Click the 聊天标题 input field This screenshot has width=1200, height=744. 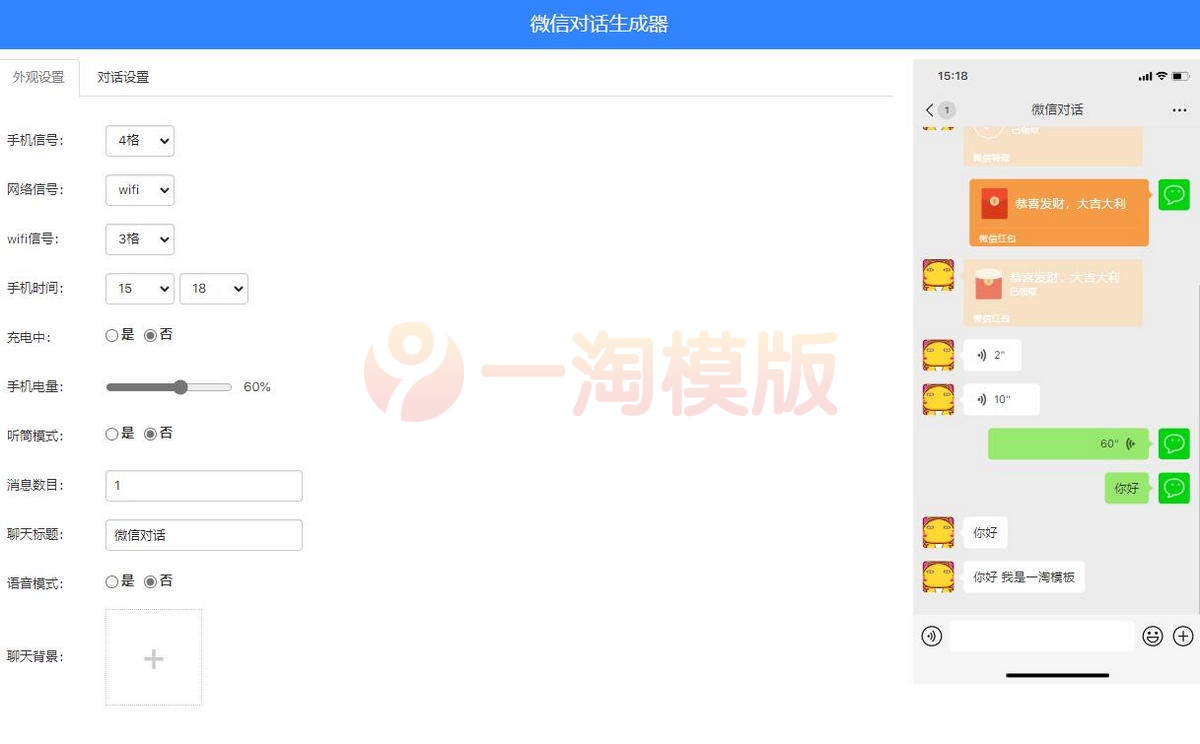(x=204, y=535)
